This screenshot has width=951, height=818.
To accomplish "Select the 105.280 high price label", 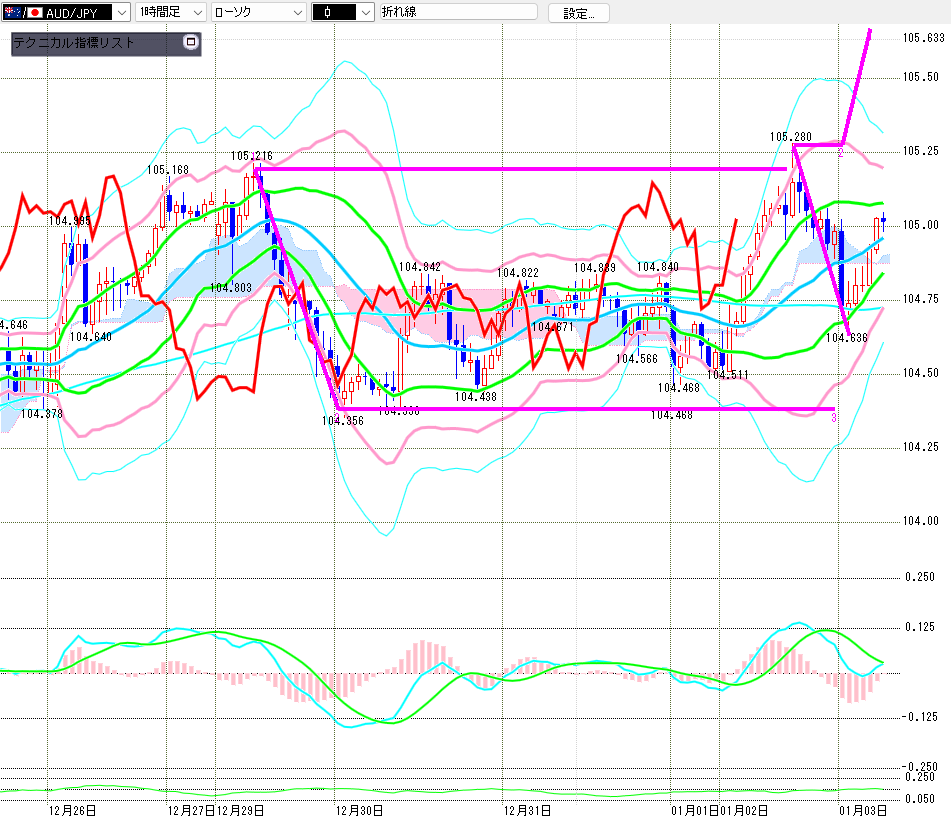I will [x=790, y=137].
